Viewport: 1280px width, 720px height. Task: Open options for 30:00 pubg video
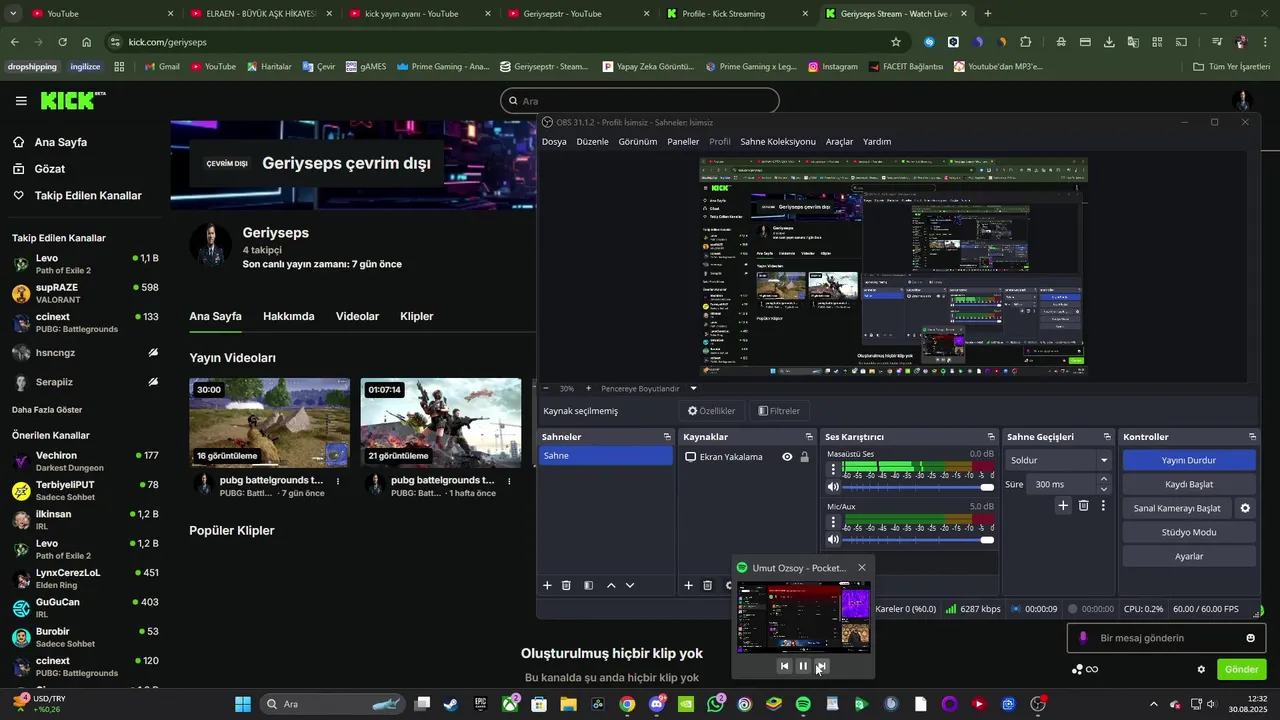(x=338, y=481)
